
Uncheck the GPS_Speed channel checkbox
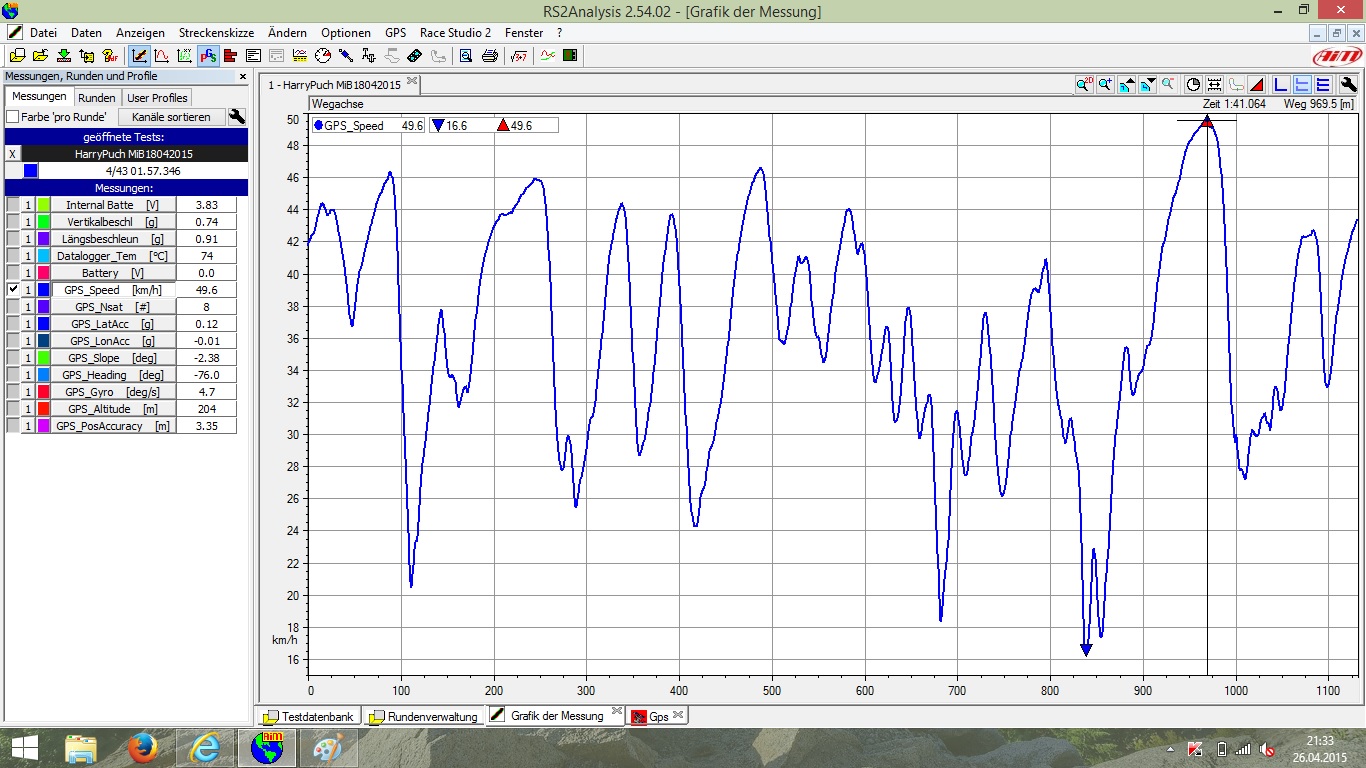13,290
